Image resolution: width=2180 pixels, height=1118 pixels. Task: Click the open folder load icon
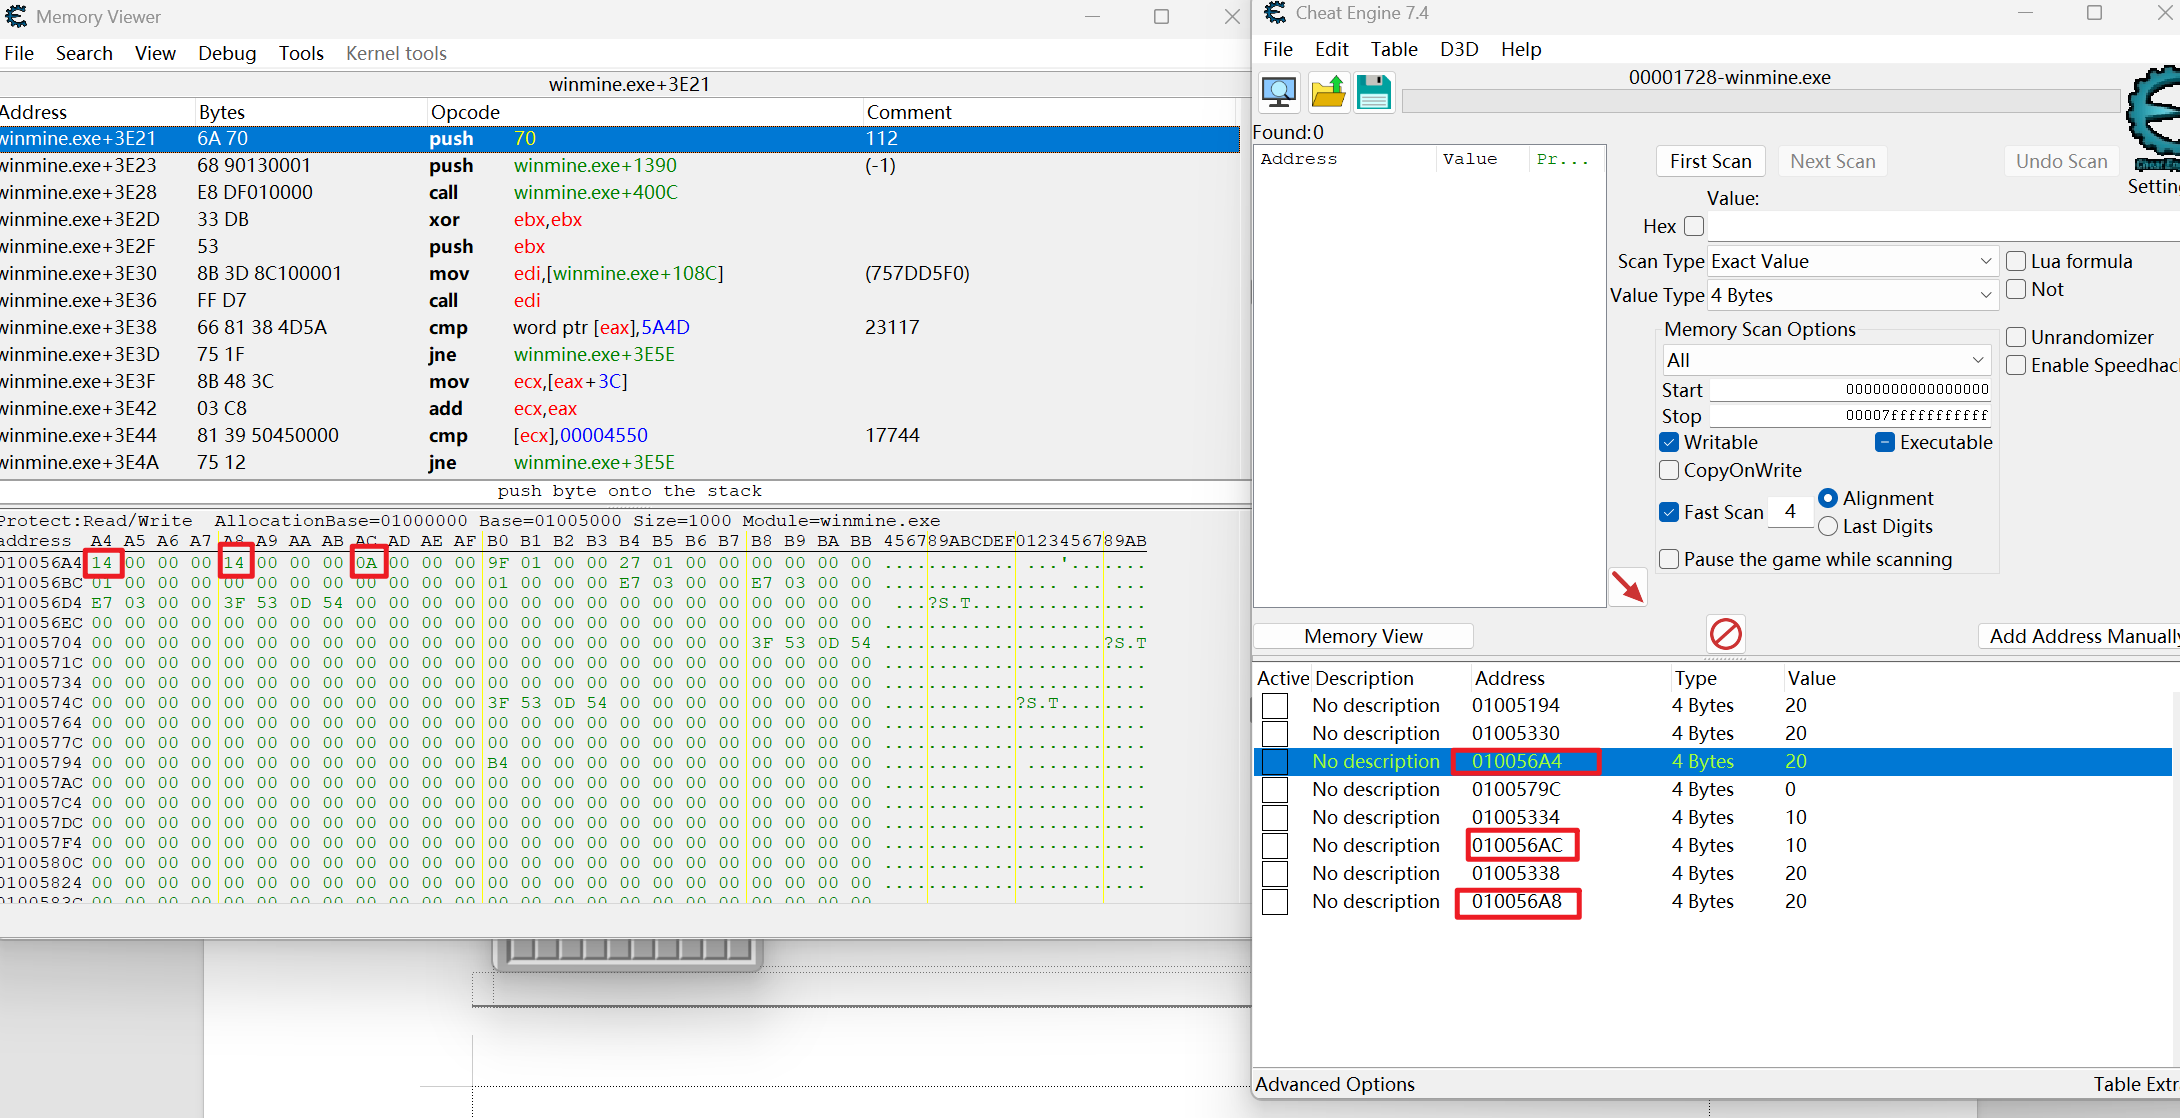tap(1327, 93)
